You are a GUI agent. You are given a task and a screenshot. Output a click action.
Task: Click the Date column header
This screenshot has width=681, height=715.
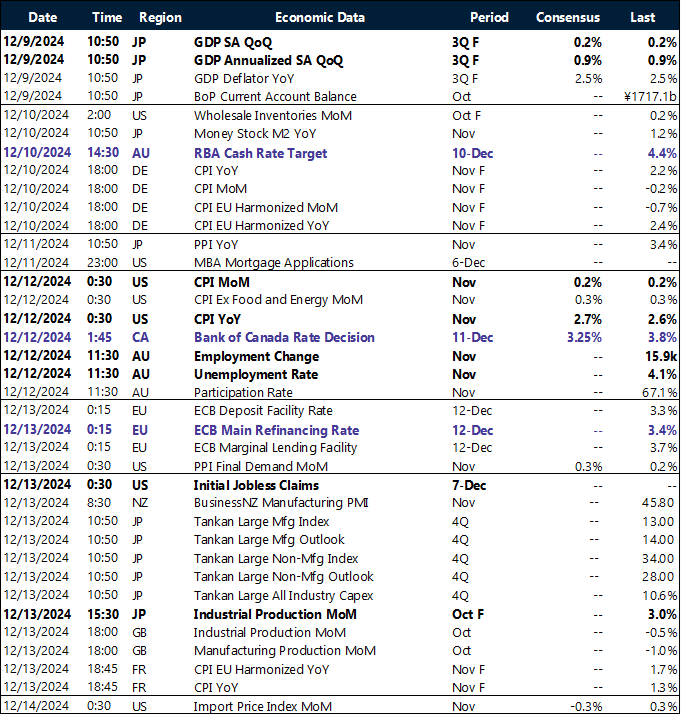(42, 17)
